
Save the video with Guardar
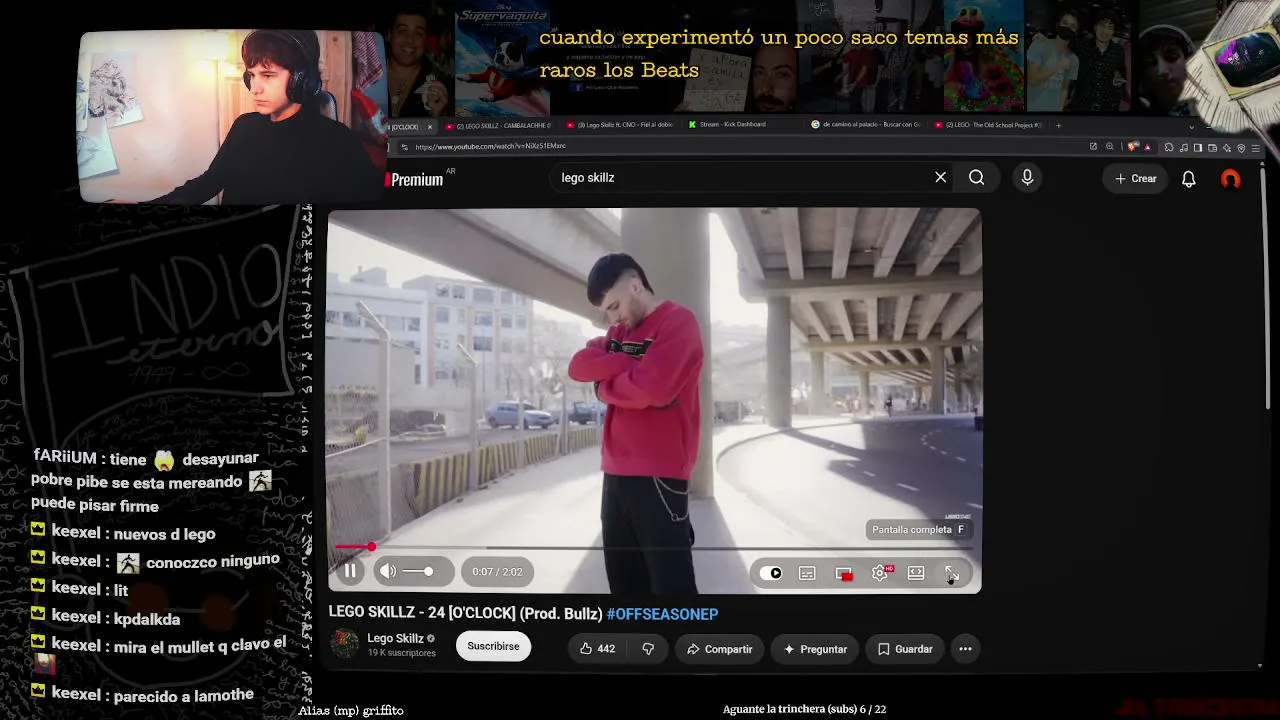905,649
